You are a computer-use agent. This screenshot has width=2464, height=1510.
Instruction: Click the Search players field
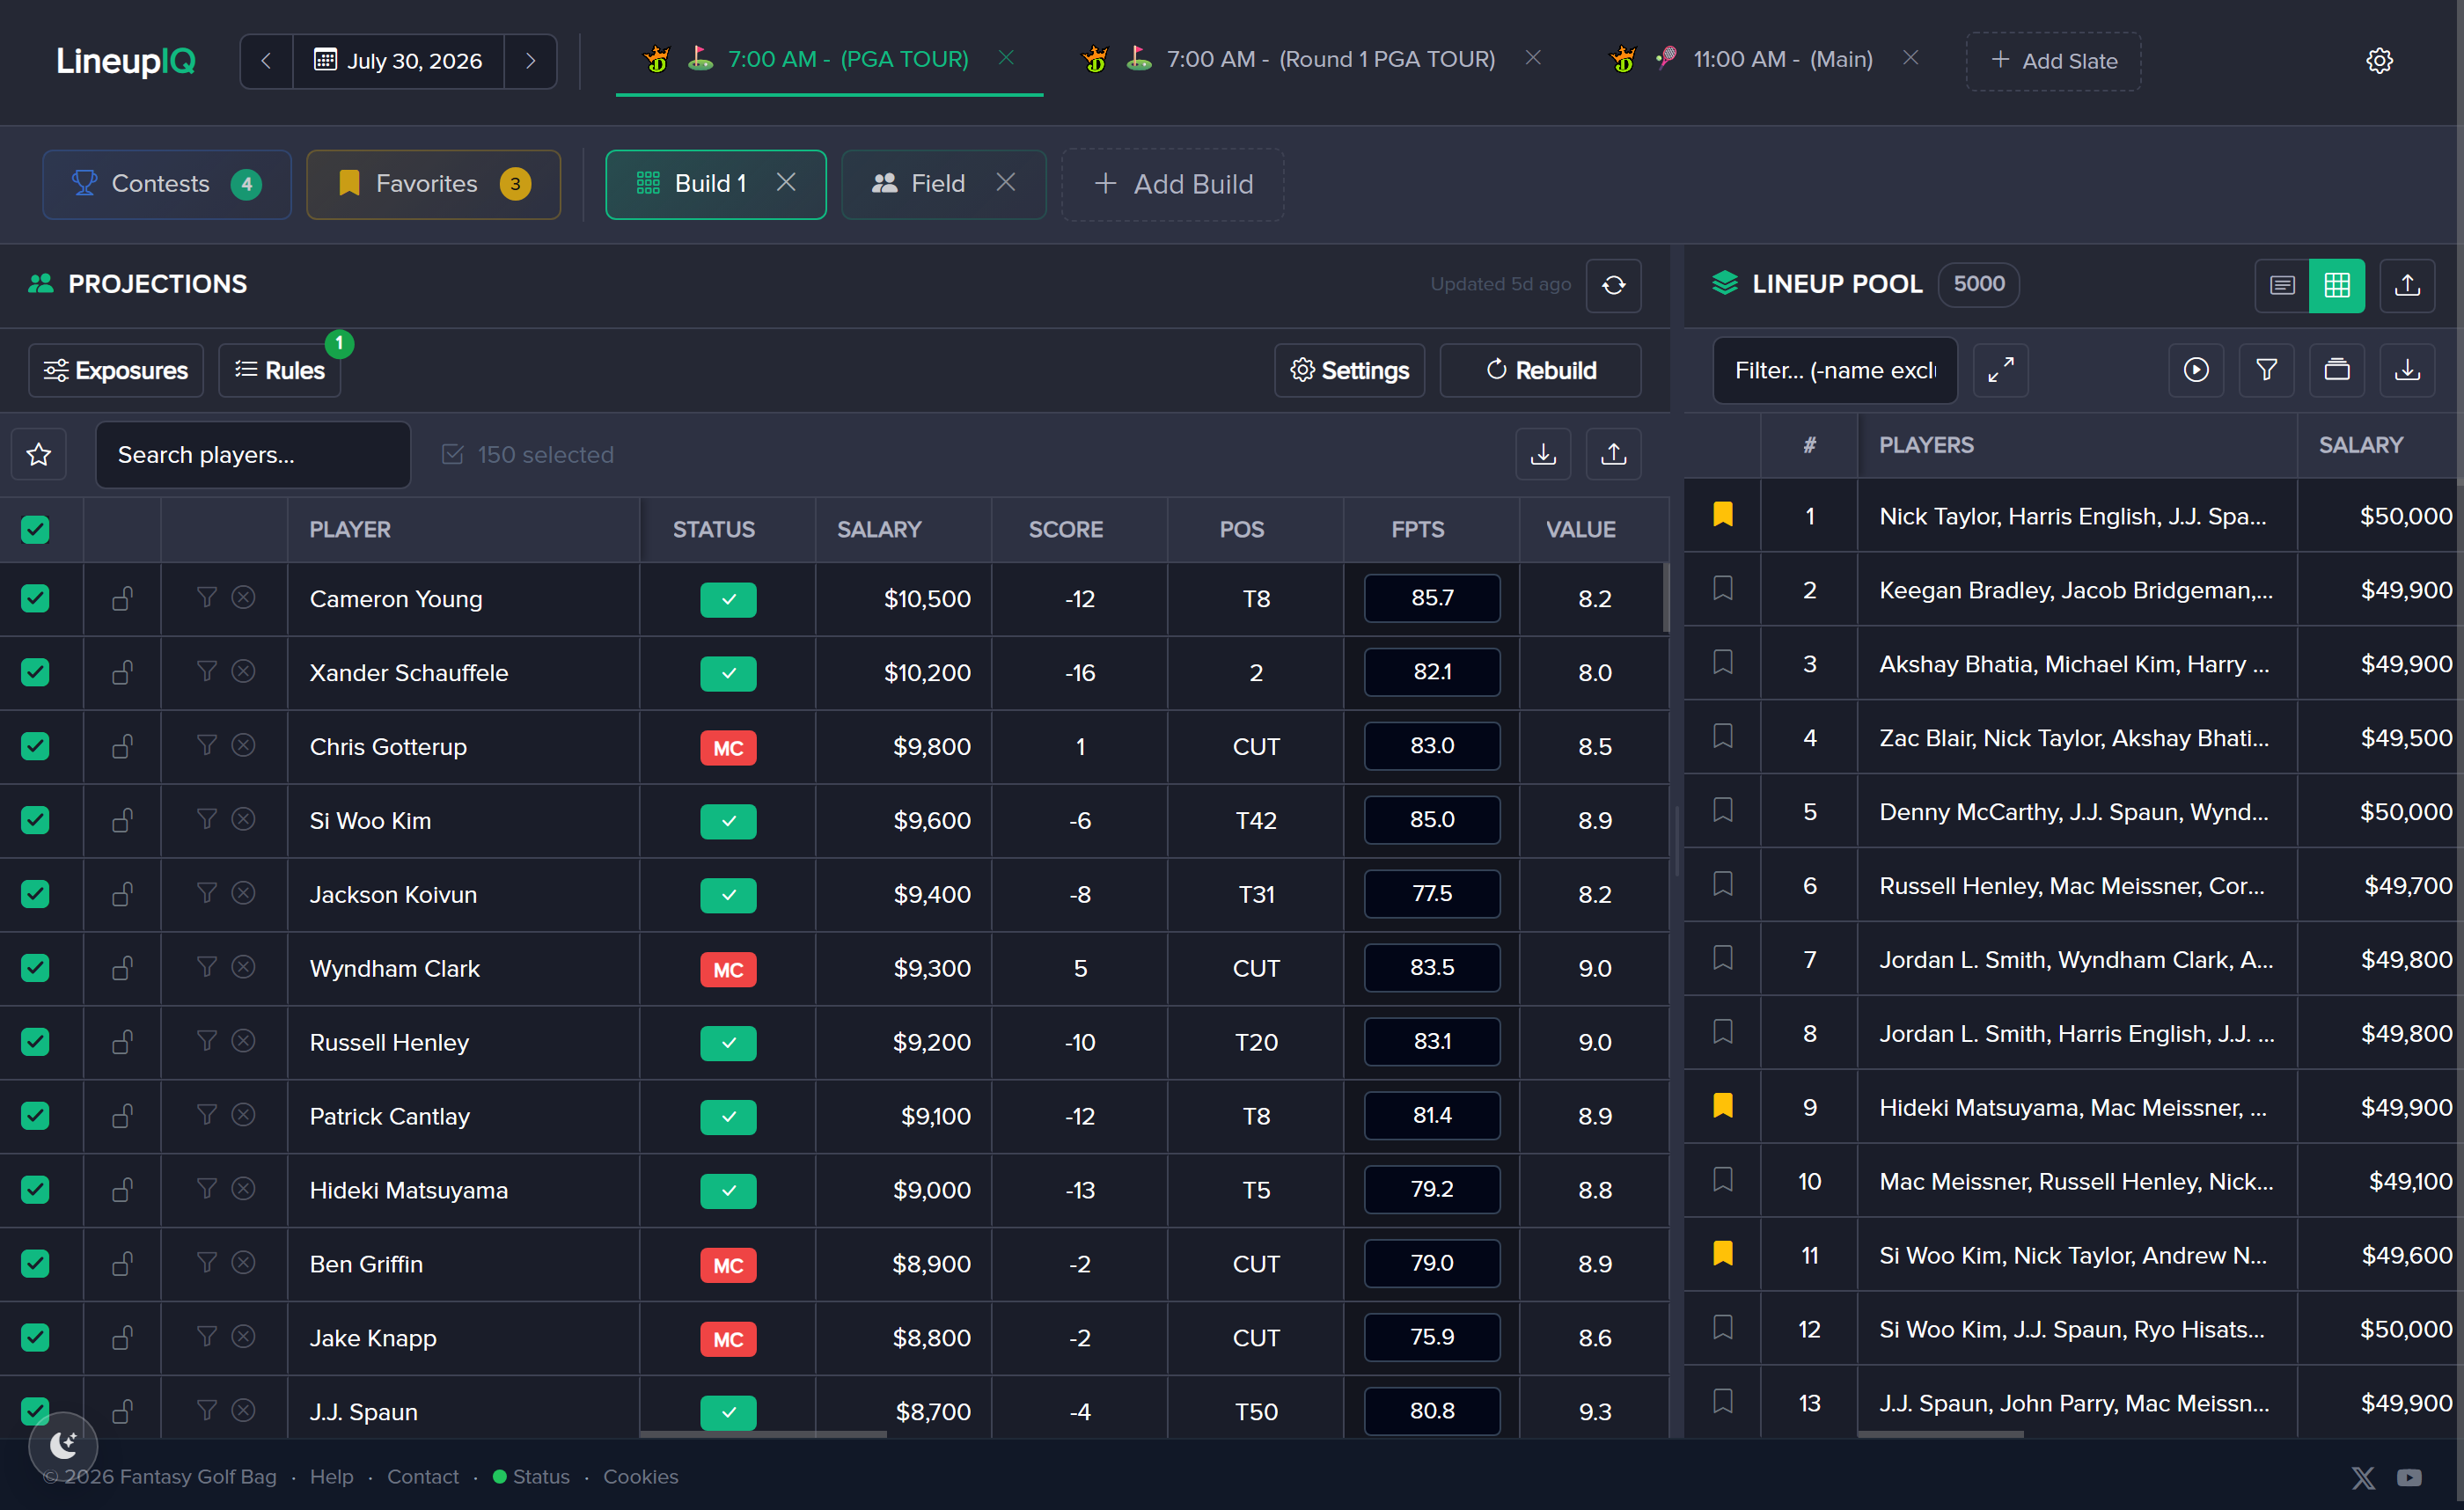click(x=253, y=455)
